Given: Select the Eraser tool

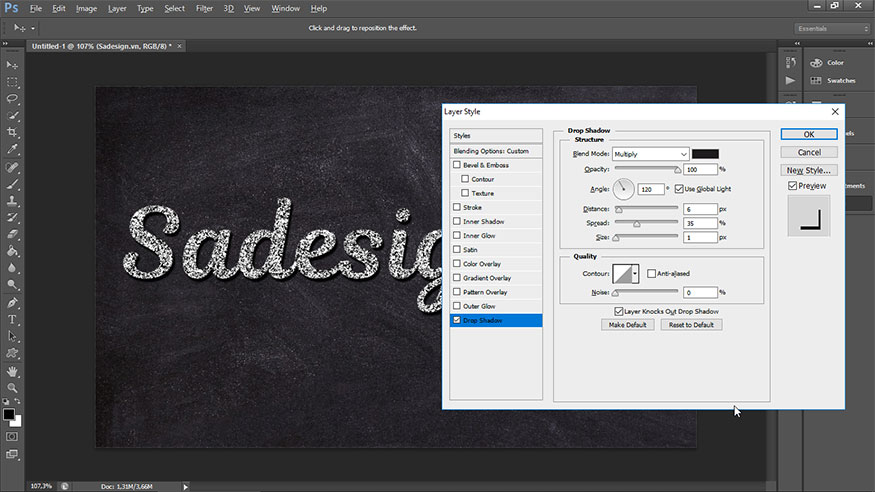Looking at the screenshot, I should (x=12, y=234).
